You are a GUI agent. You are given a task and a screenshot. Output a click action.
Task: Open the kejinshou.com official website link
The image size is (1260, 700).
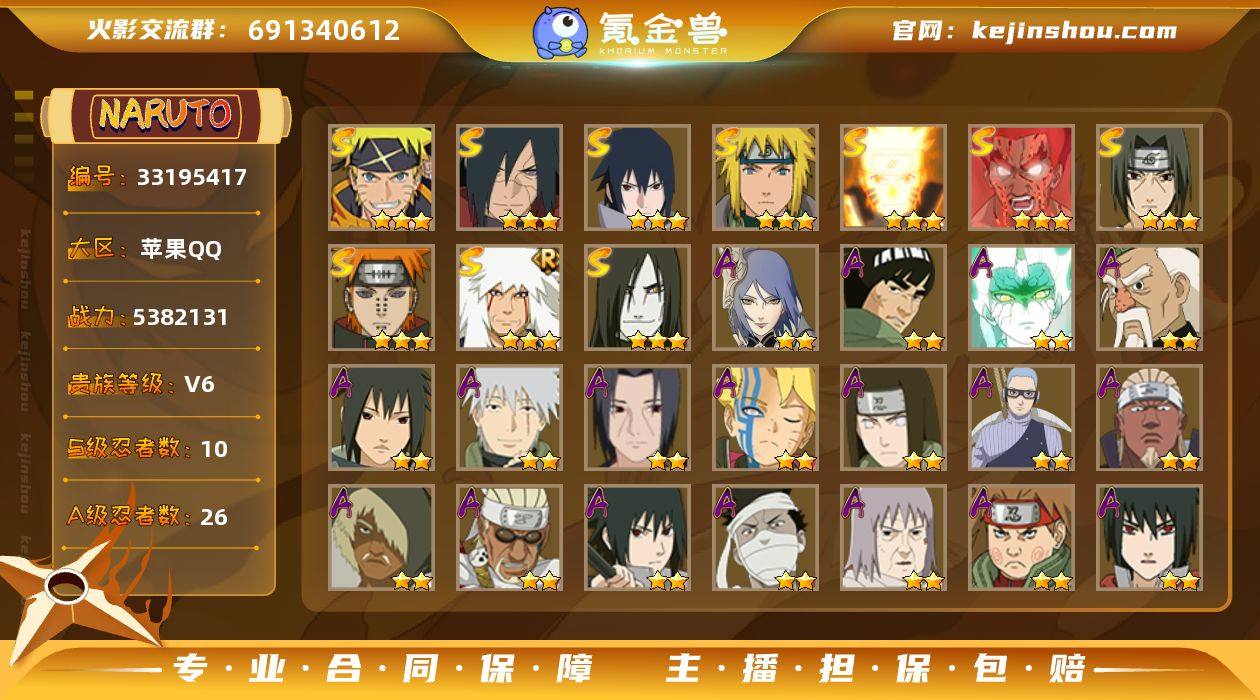click(1073, 30)
